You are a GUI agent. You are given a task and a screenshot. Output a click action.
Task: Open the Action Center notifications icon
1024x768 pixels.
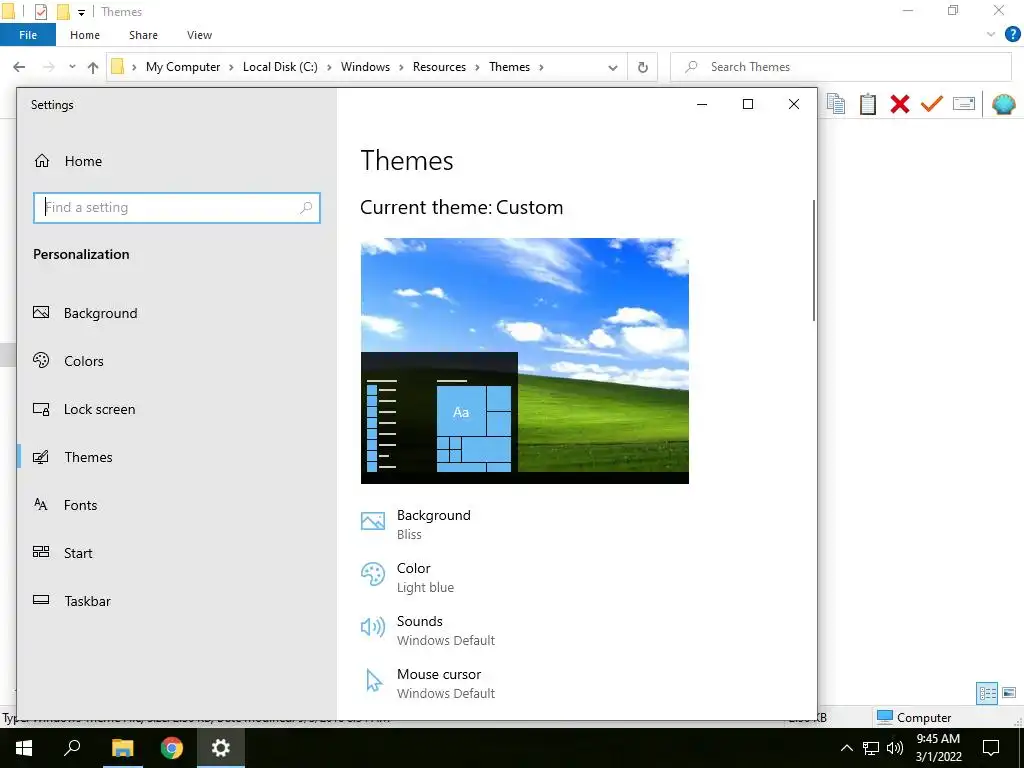pyautogui.click(x=991, y=748)
